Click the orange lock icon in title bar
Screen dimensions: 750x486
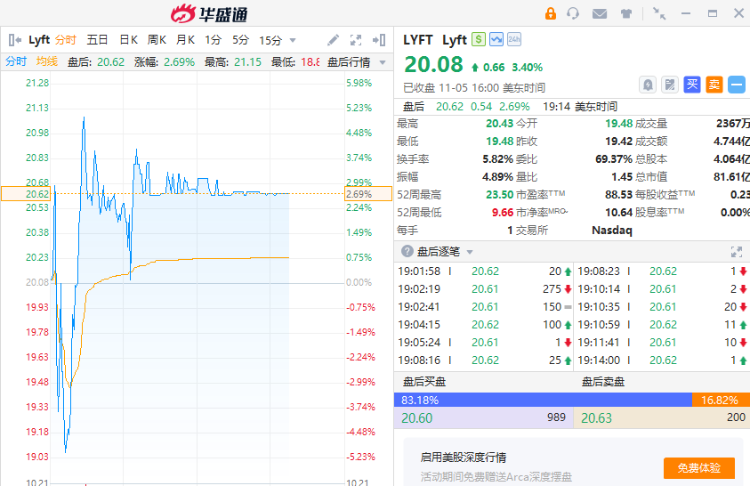(550, 14)
